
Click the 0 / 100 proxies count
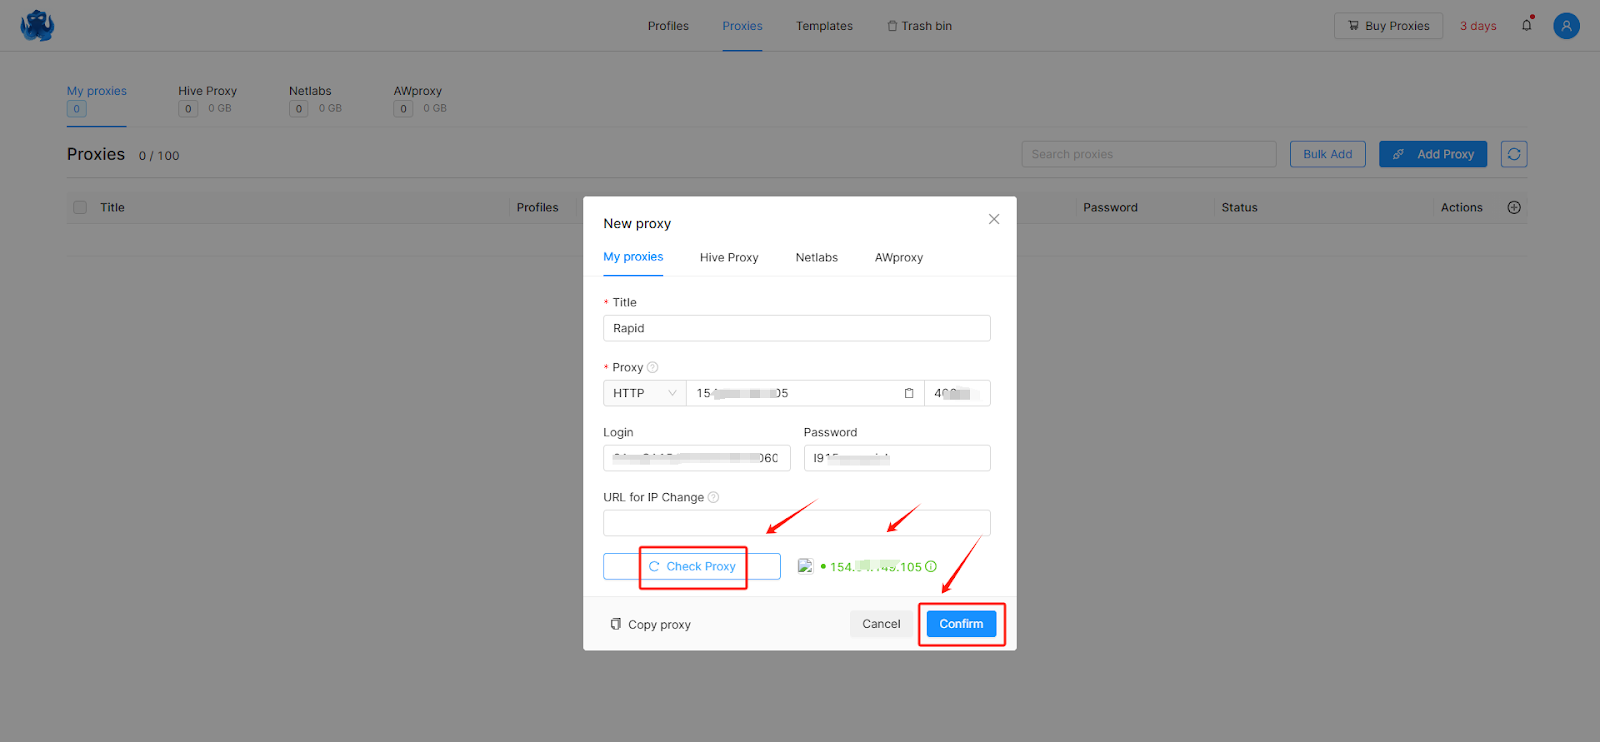159,156
